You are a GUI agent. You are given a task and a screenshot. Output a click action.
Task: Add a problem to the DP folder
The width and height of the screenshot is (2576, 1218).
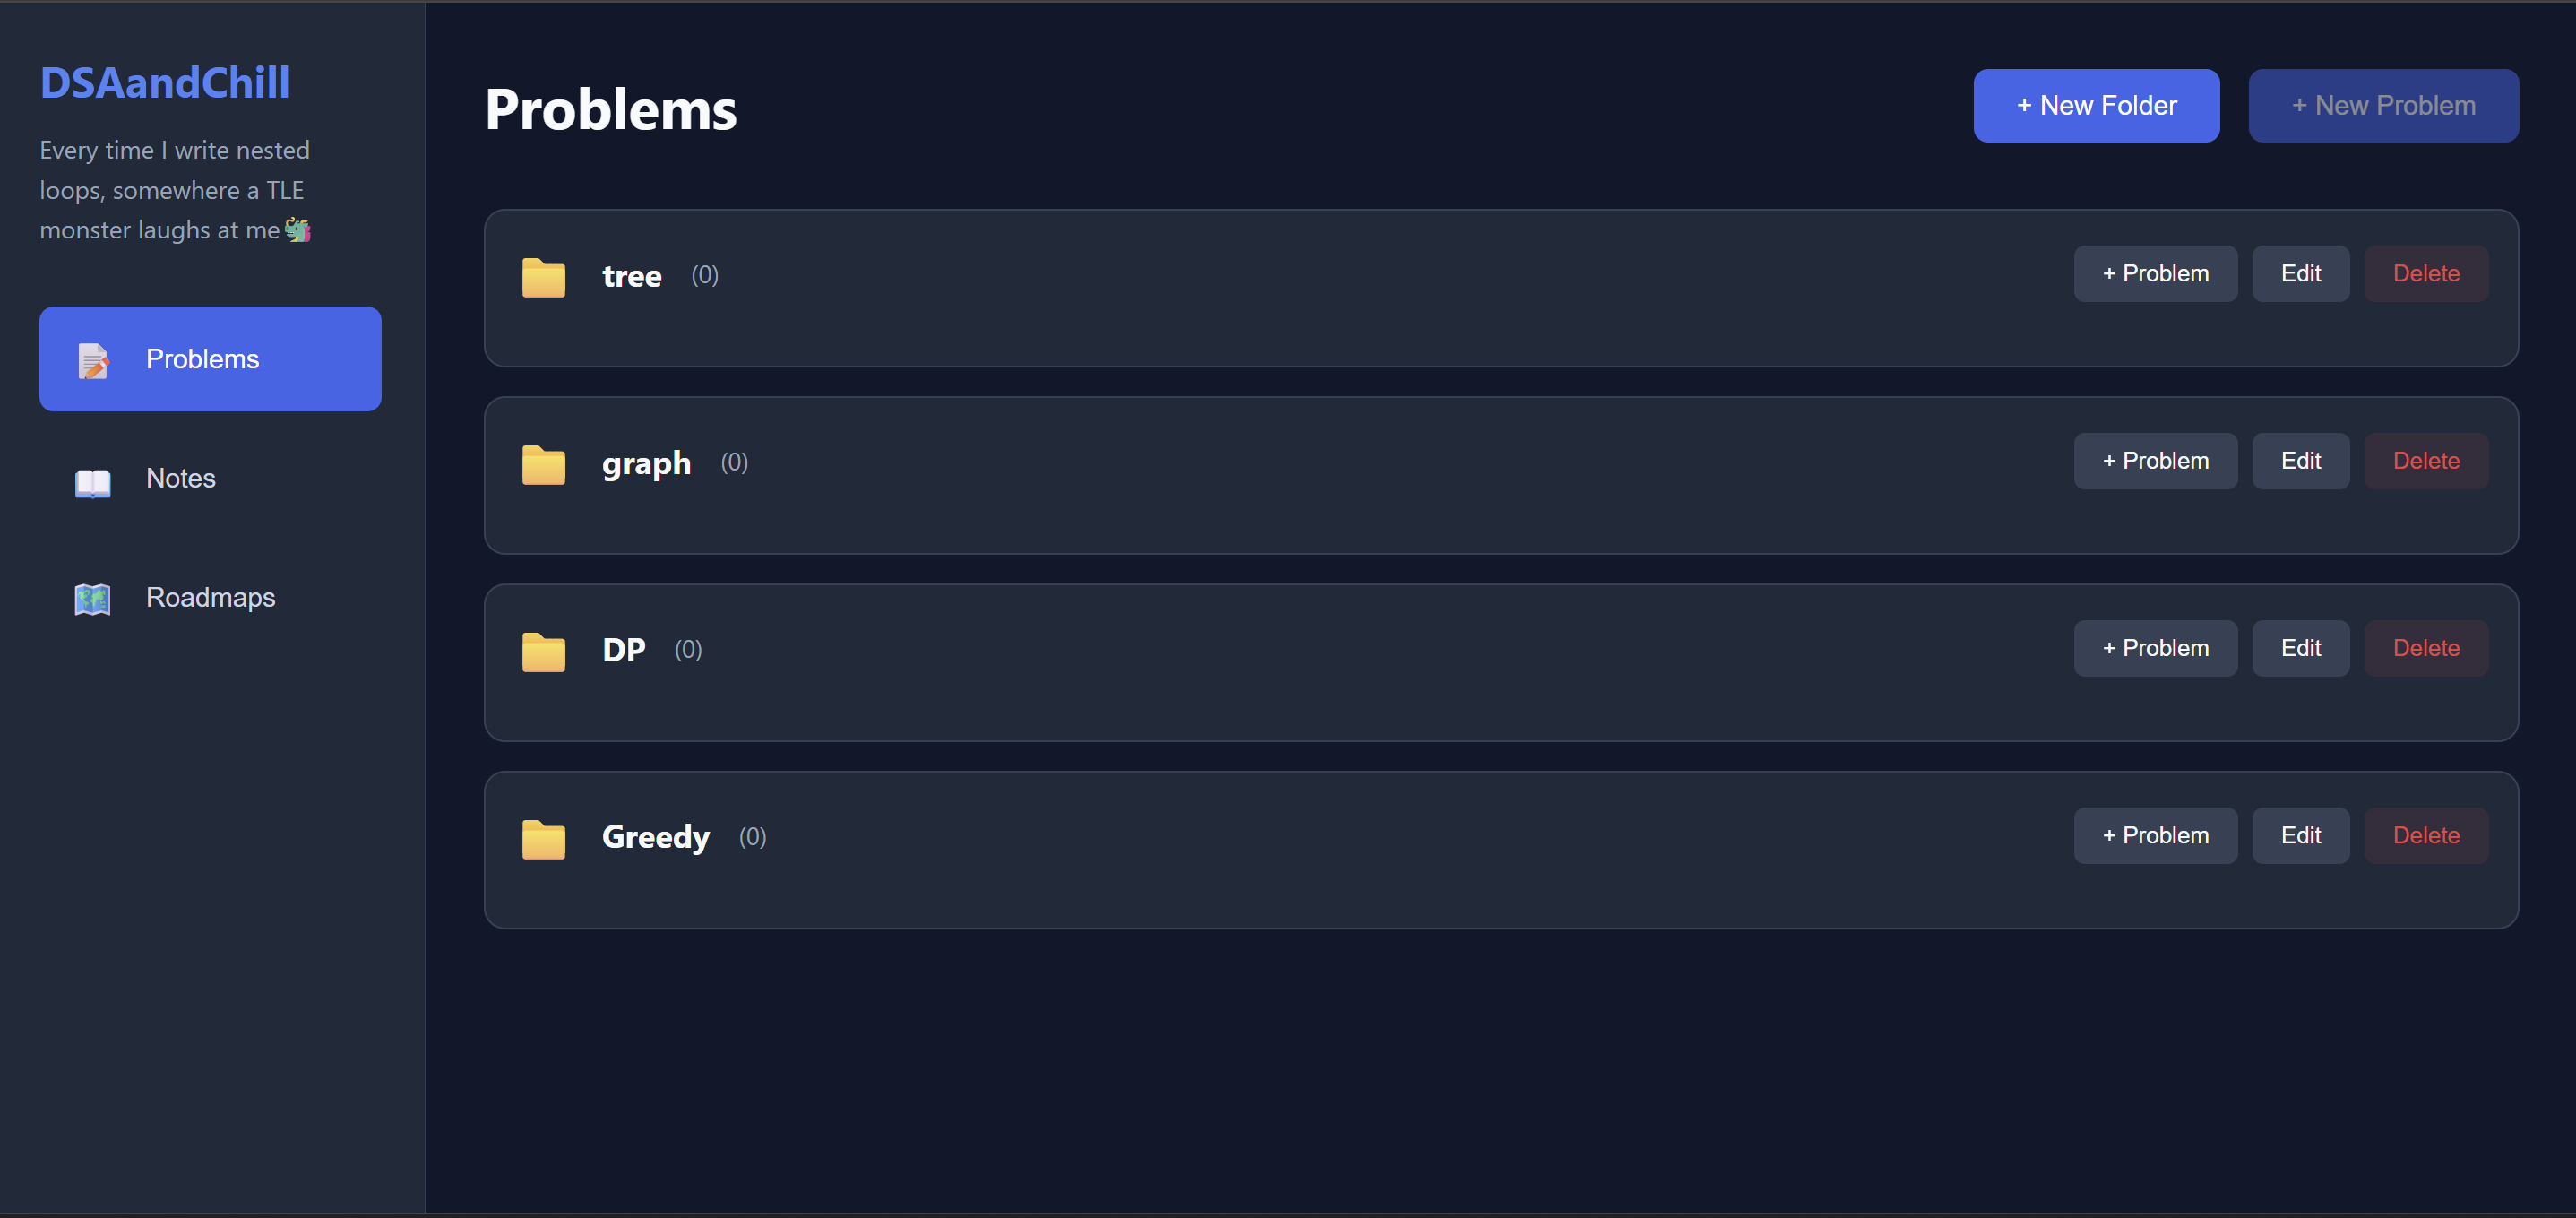[2154, 648]
